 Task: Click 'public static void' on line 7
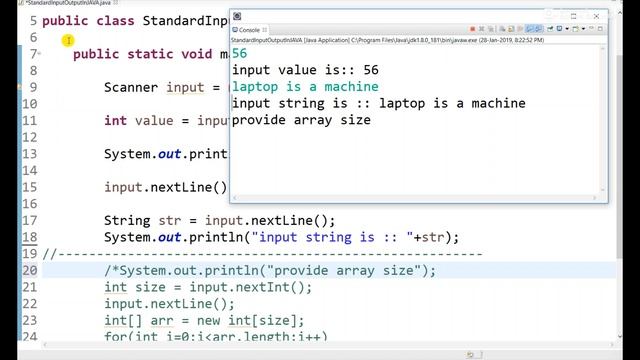(143, 54)
